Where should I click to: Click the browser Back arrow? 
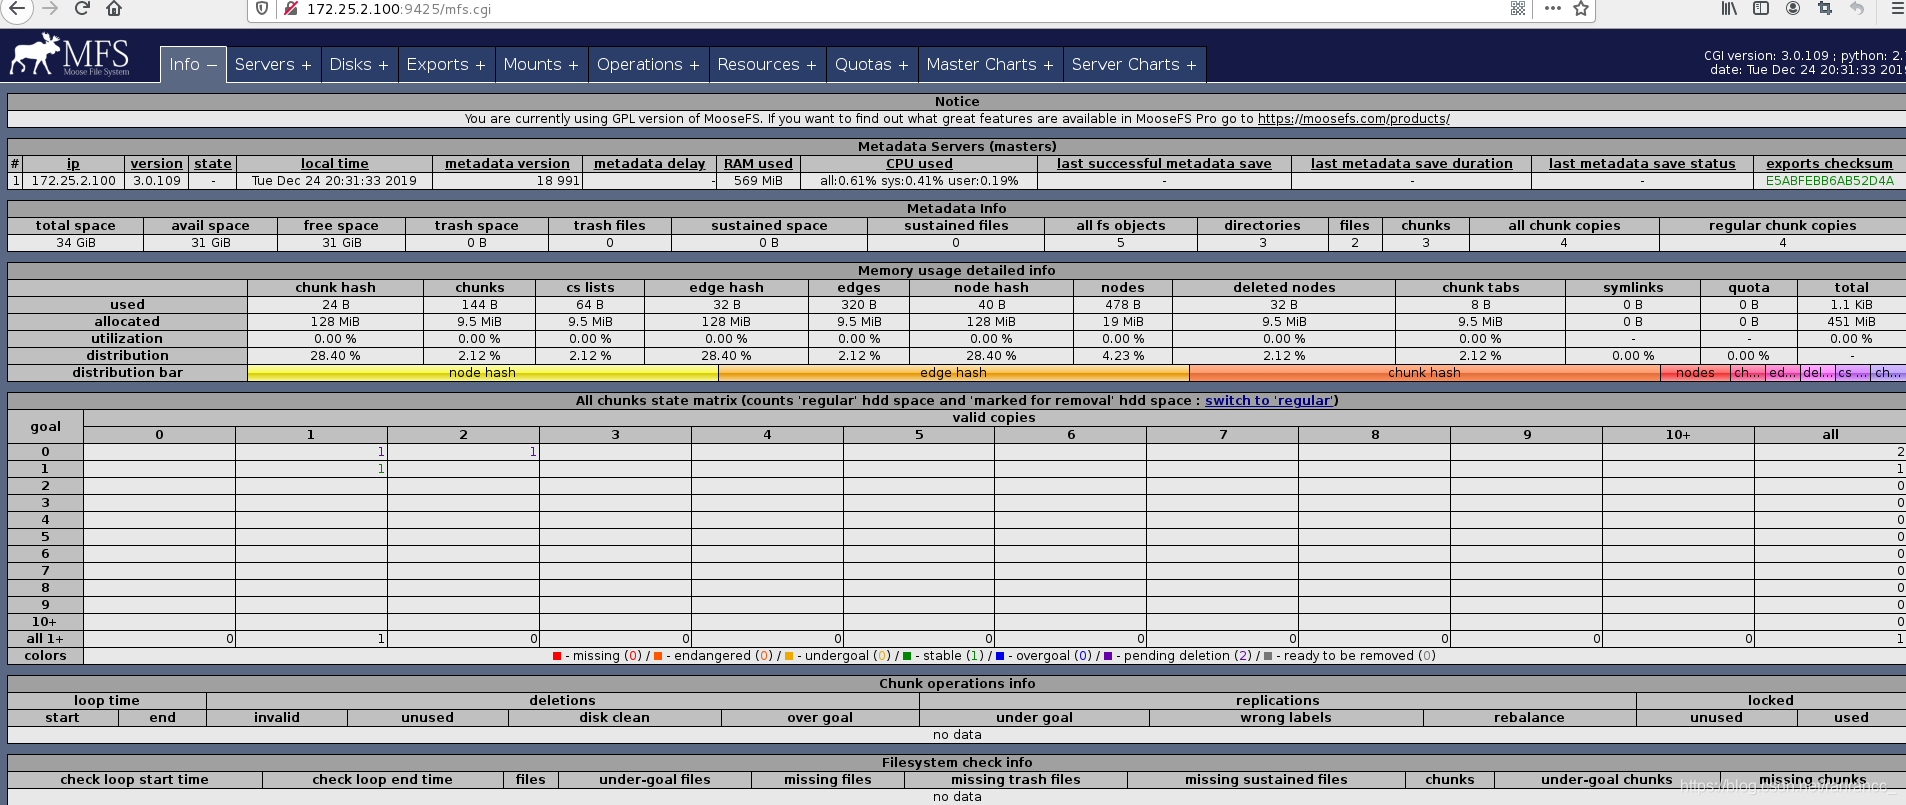click(16, 8)
